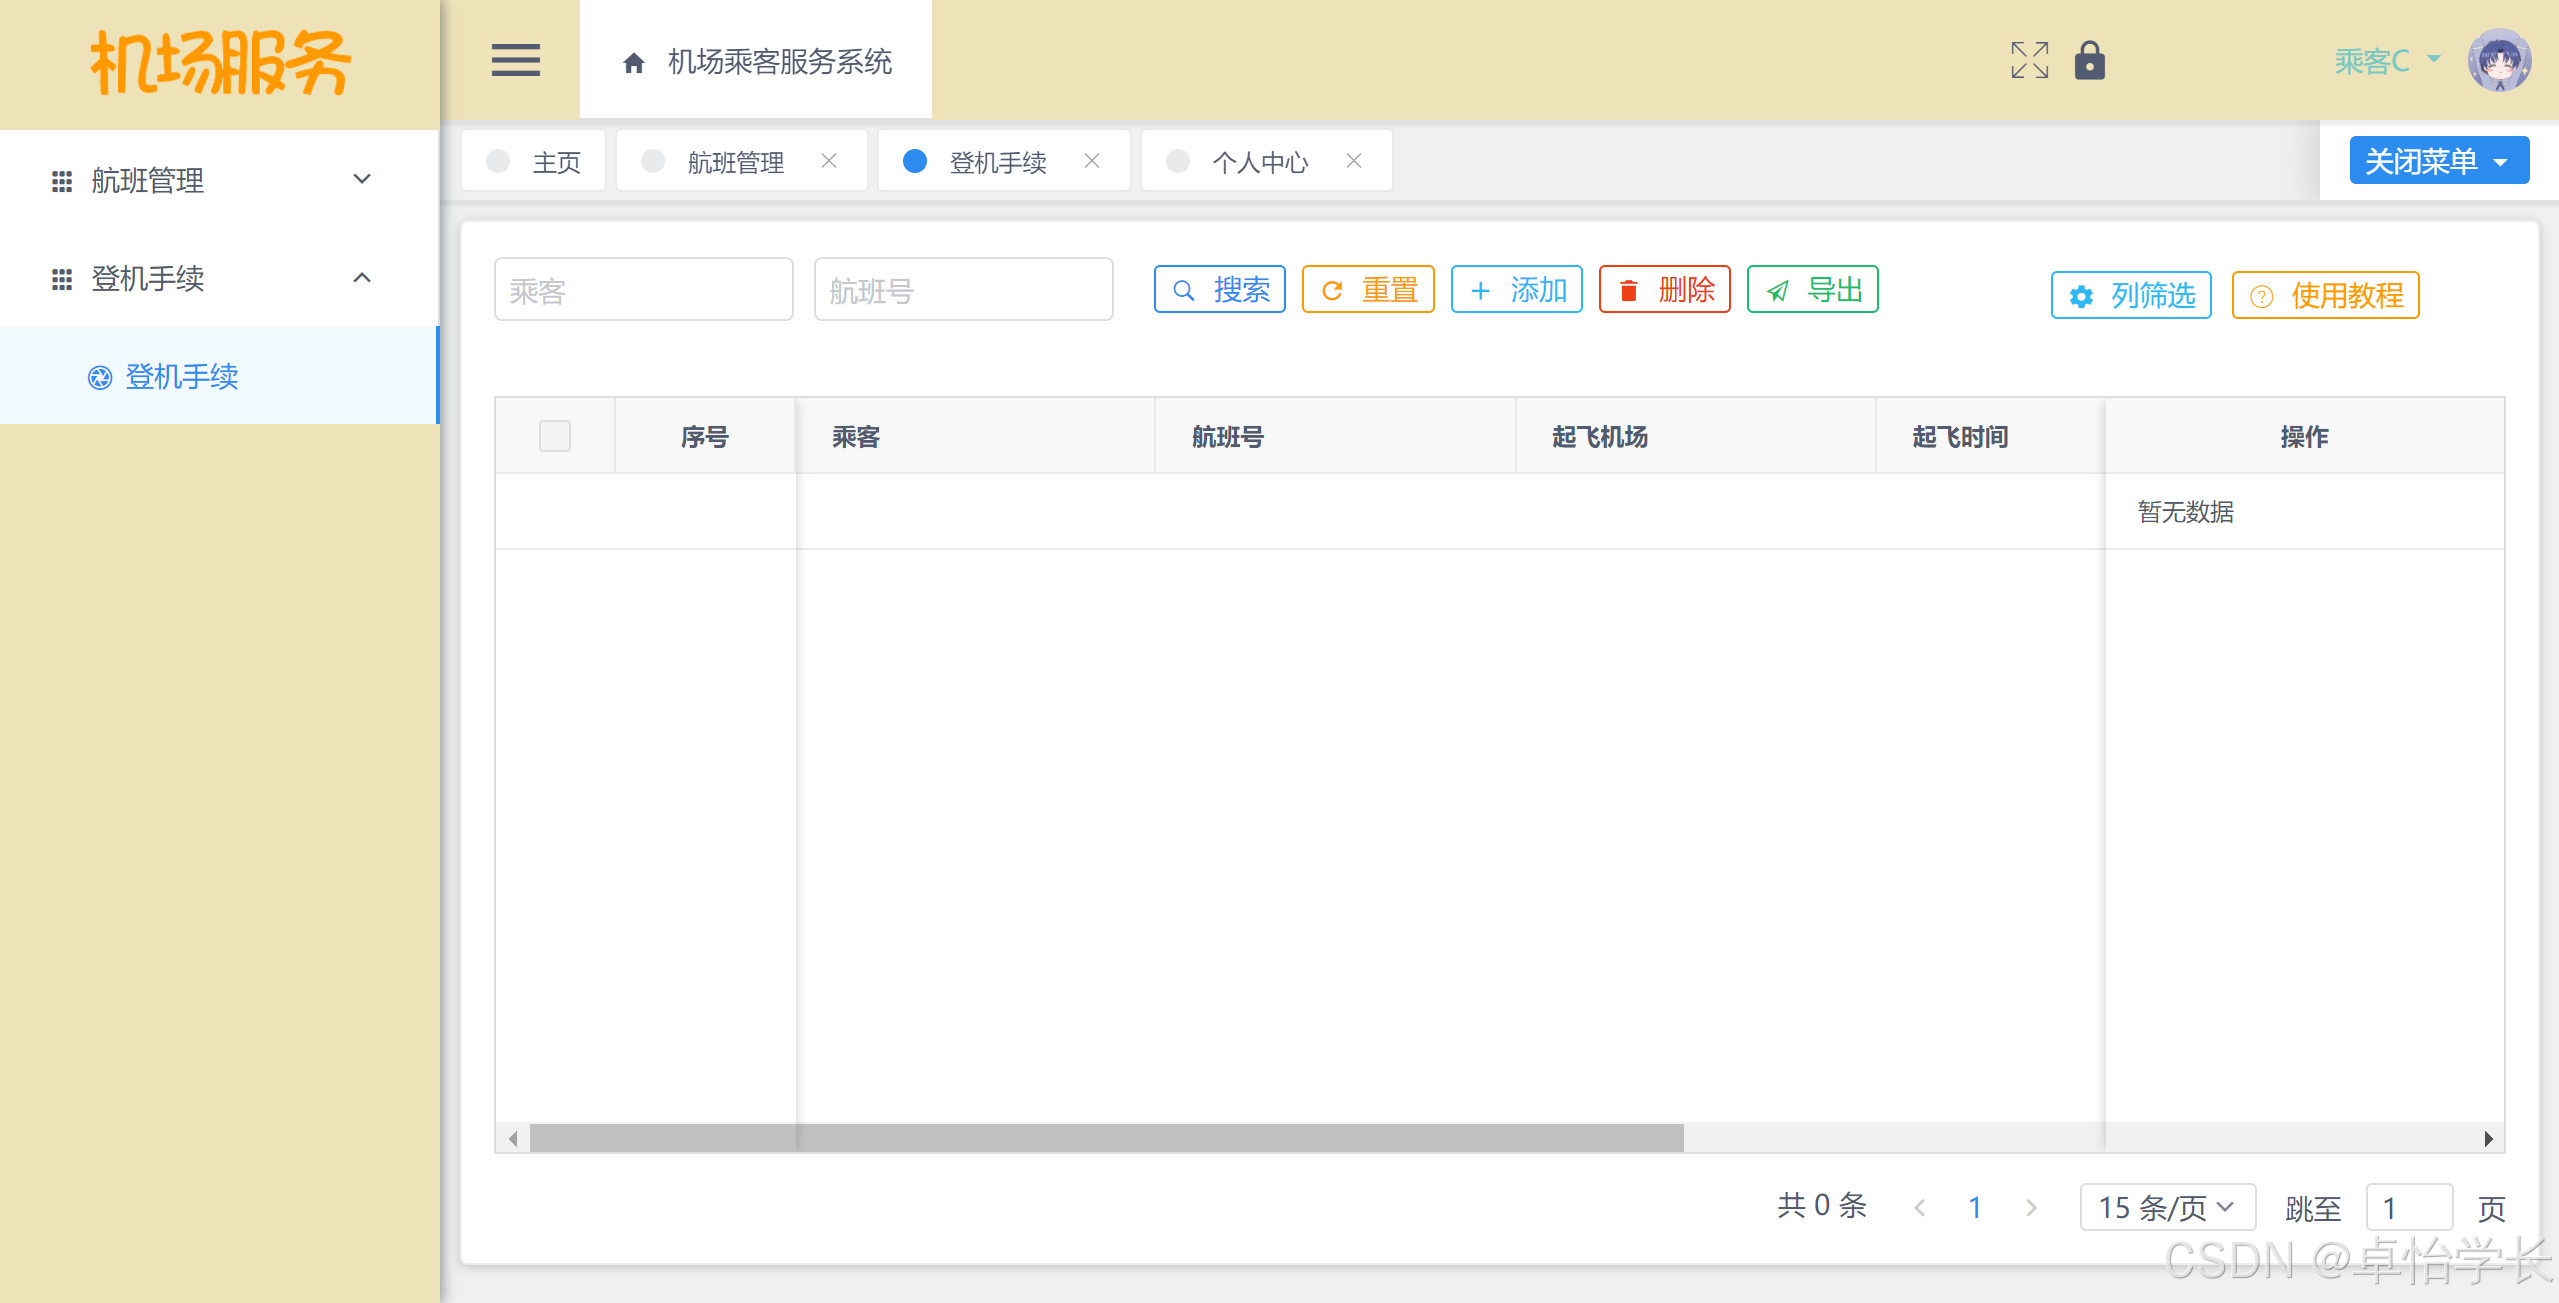Expand the 航班管理 sidebar menu
Image resolution: width=2559 pixels, height=1303 pixels.
coord(219,180)
